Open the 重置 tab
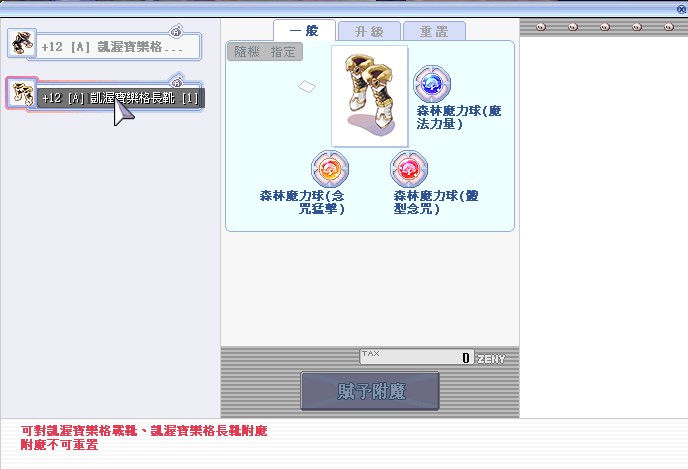The width and height of the screenshot is (688, 469). 434,31
